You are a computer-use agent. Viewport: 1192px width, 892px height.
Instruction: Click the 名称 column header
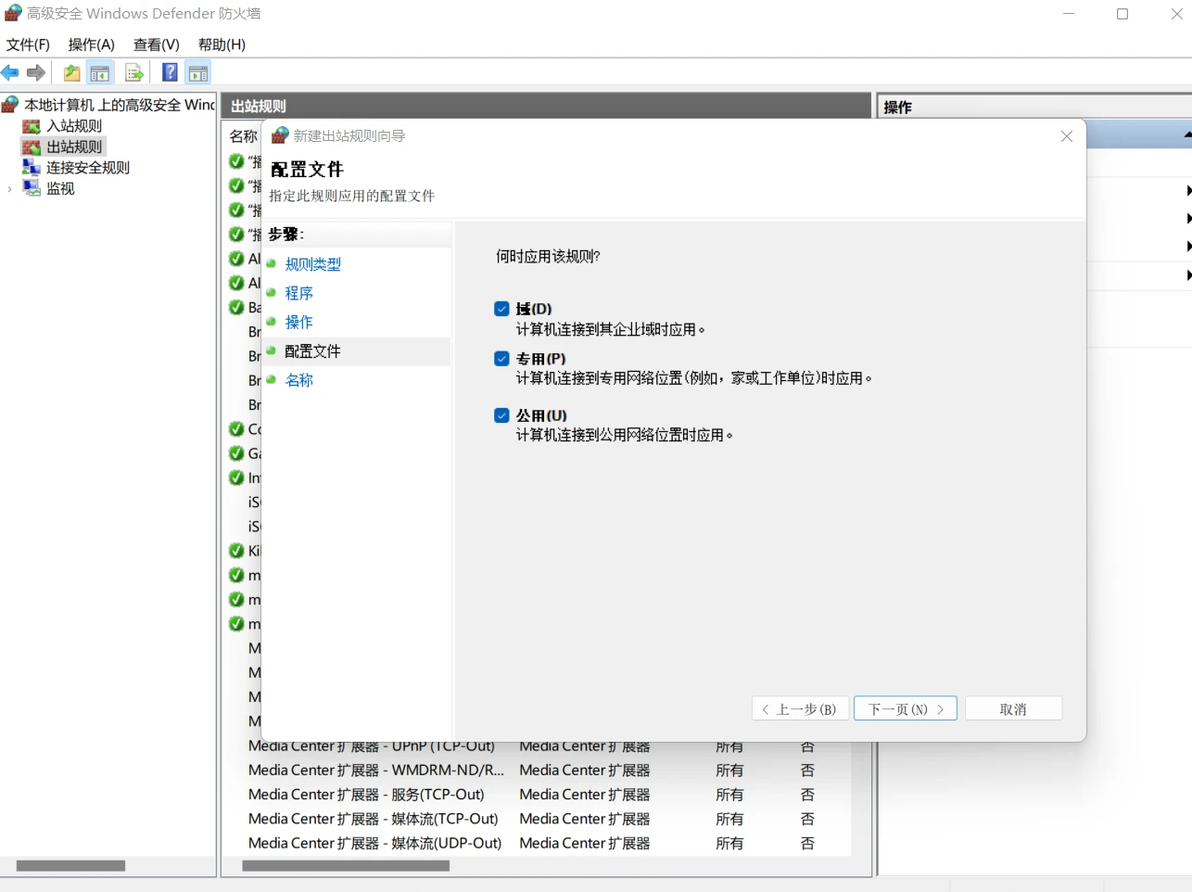243,136
